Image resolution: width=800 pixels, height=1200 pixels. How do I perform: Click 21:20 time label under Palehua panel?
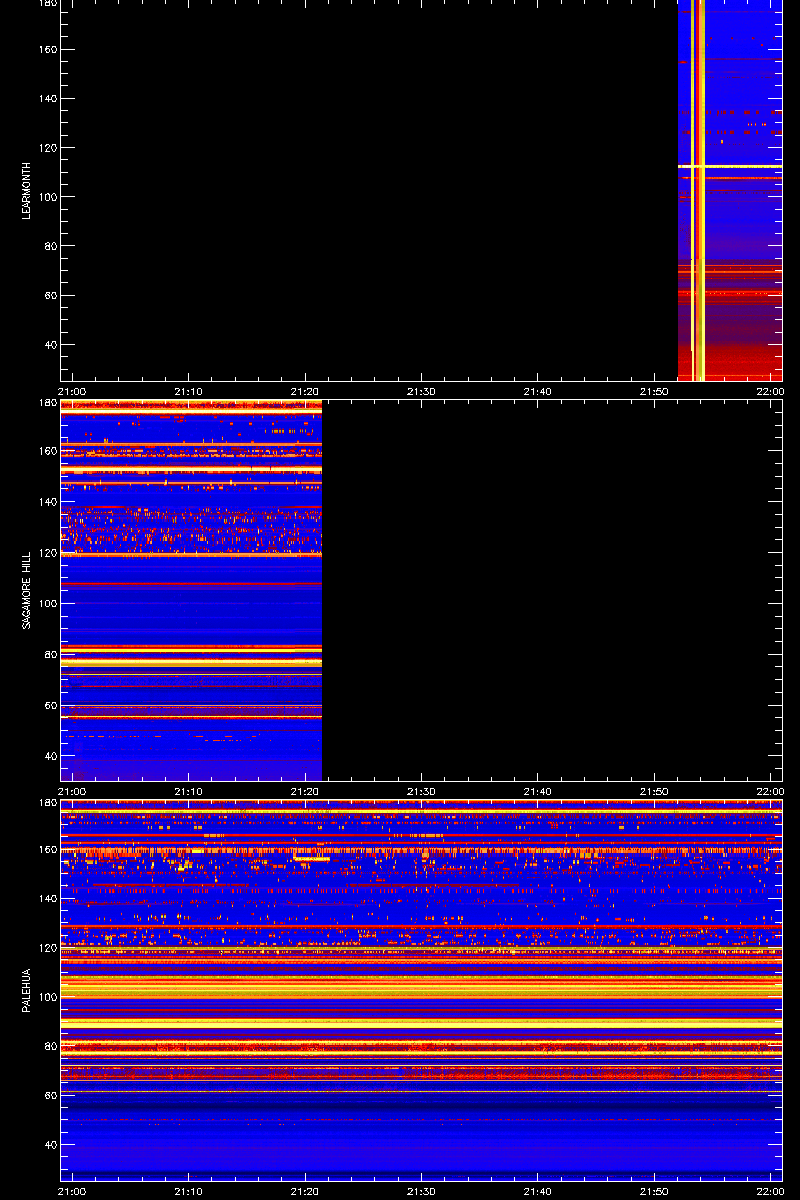point(305,1191)
